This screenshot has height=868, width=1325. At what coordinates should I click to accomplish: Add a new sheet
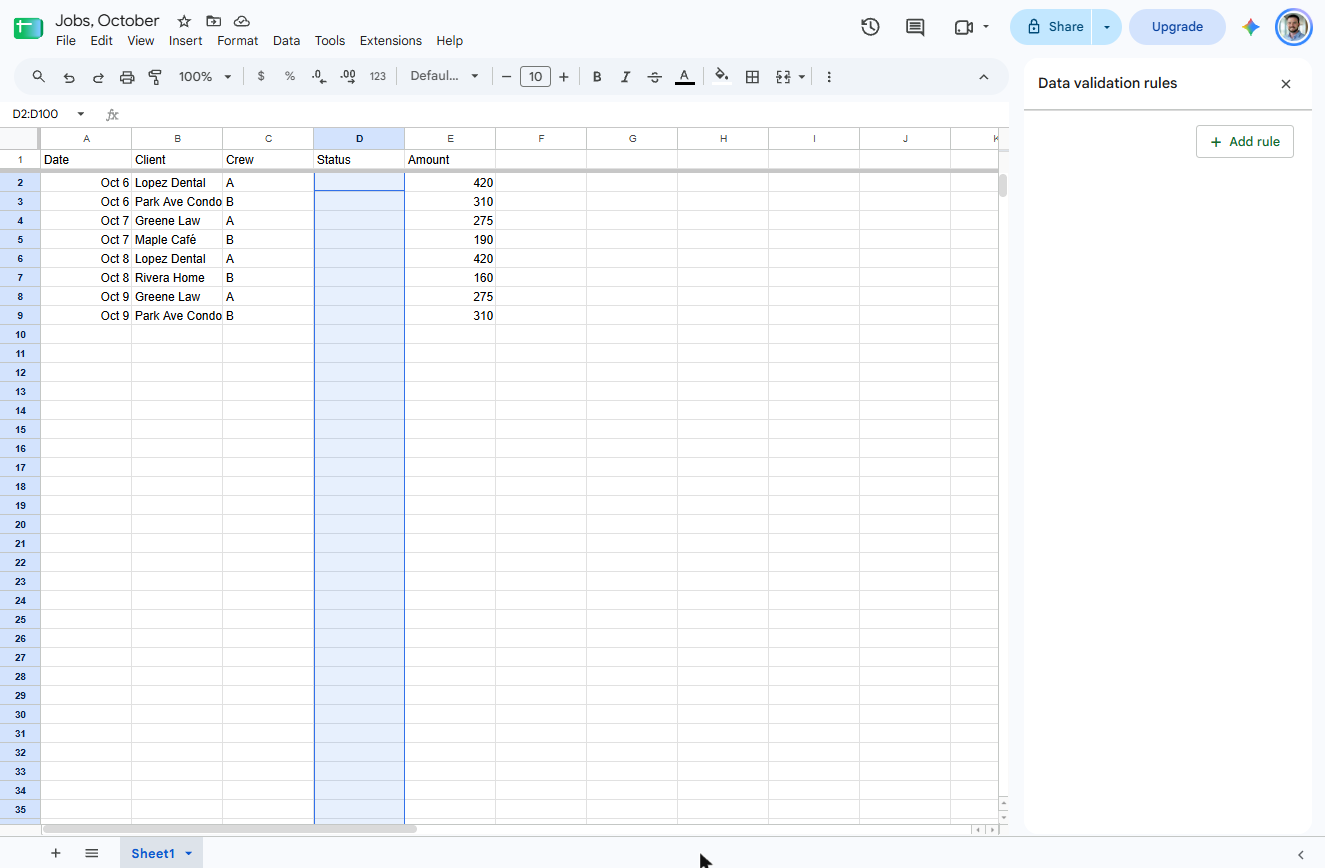point(56,853)
